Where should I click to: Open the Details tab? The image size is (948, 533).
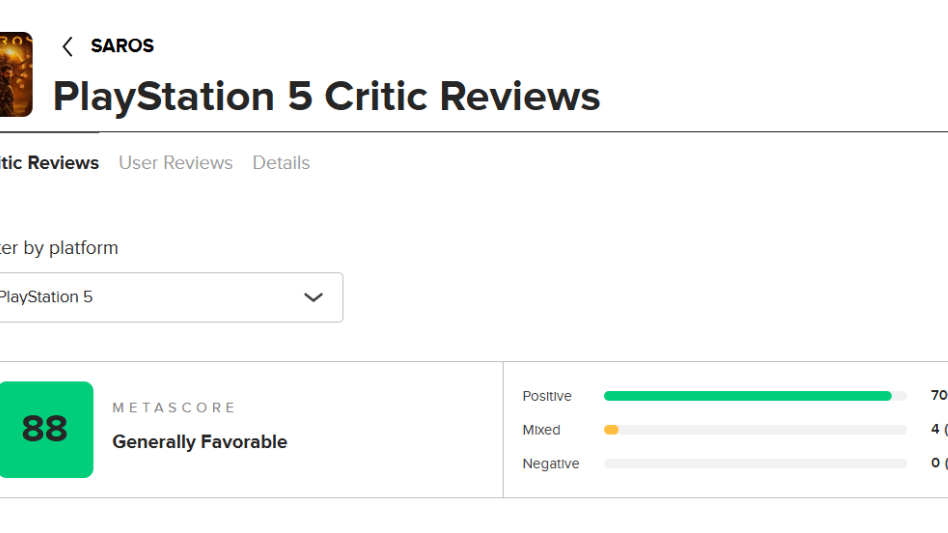tap(281, 163)
